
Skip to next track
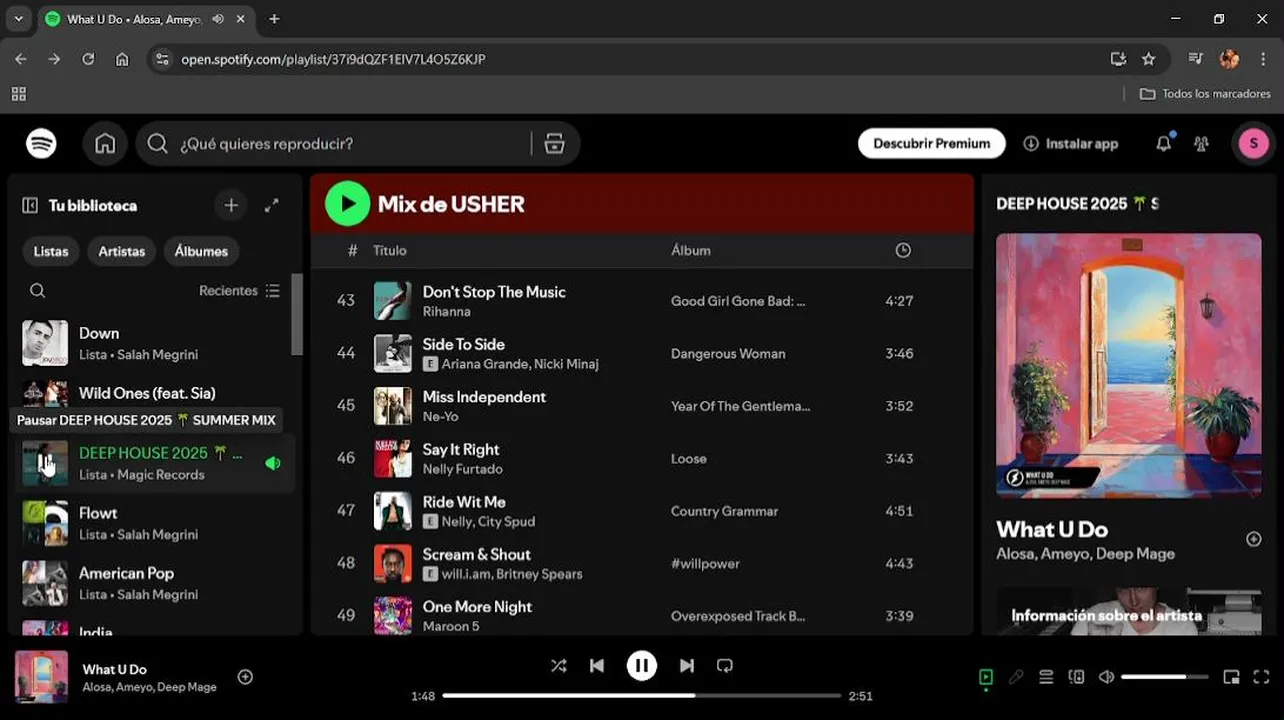point(687,666)
